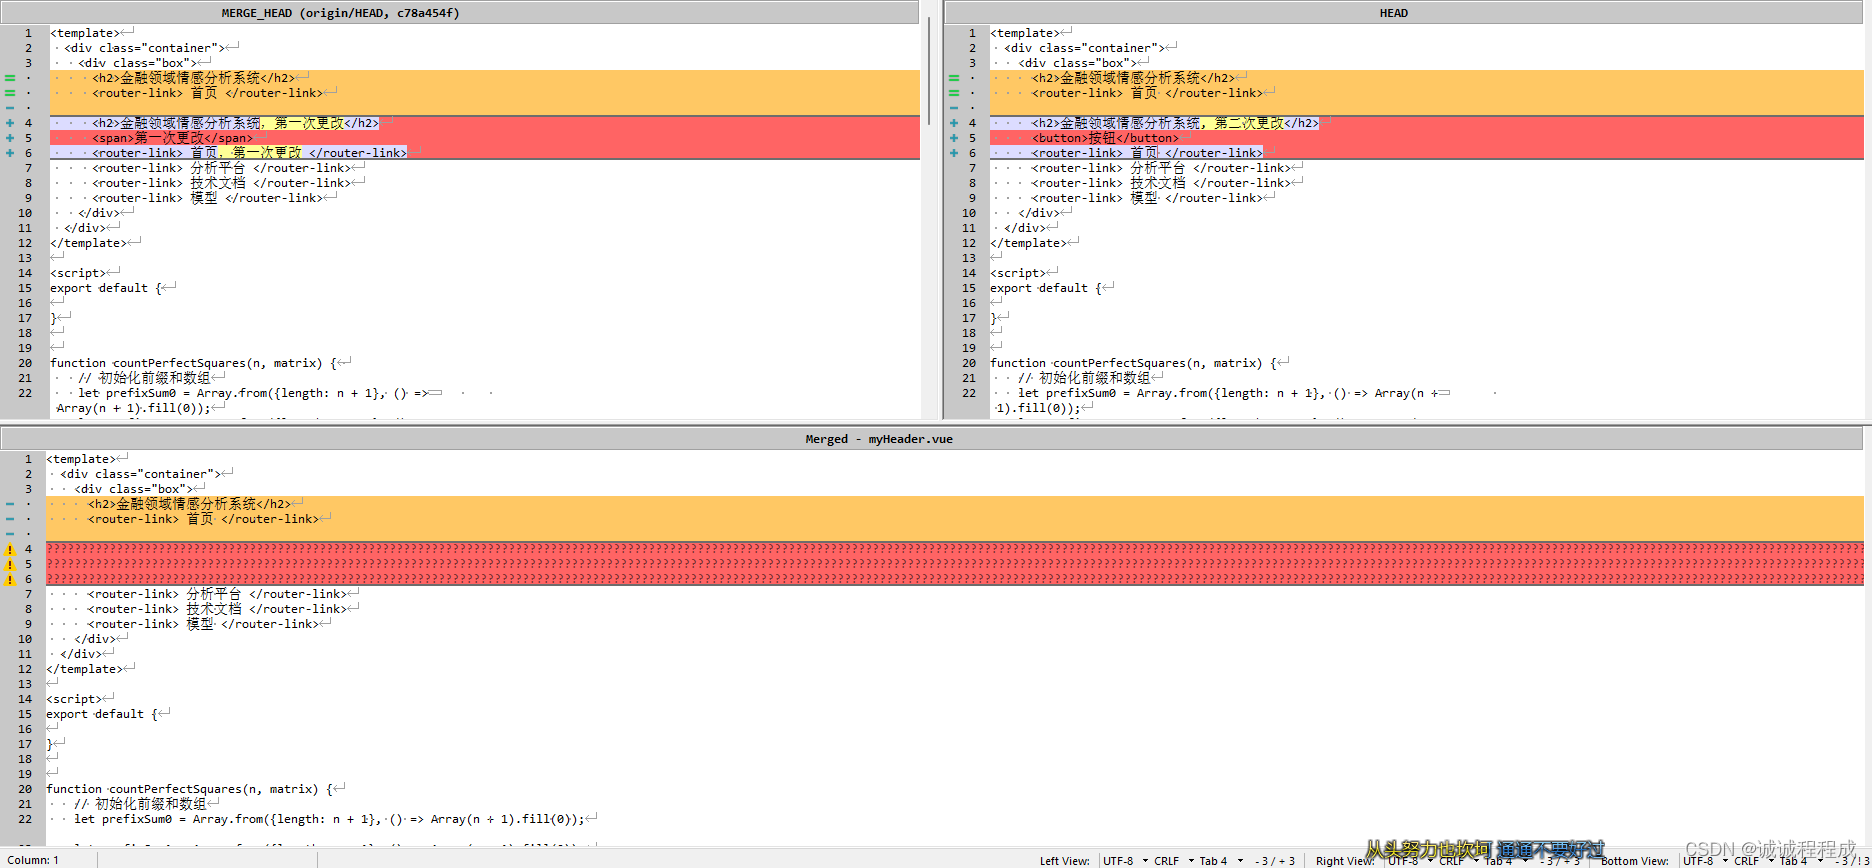Click the minus marker in the MERGE_HEAD pane margin
1872x868 pixels.
tap(10, 108)
